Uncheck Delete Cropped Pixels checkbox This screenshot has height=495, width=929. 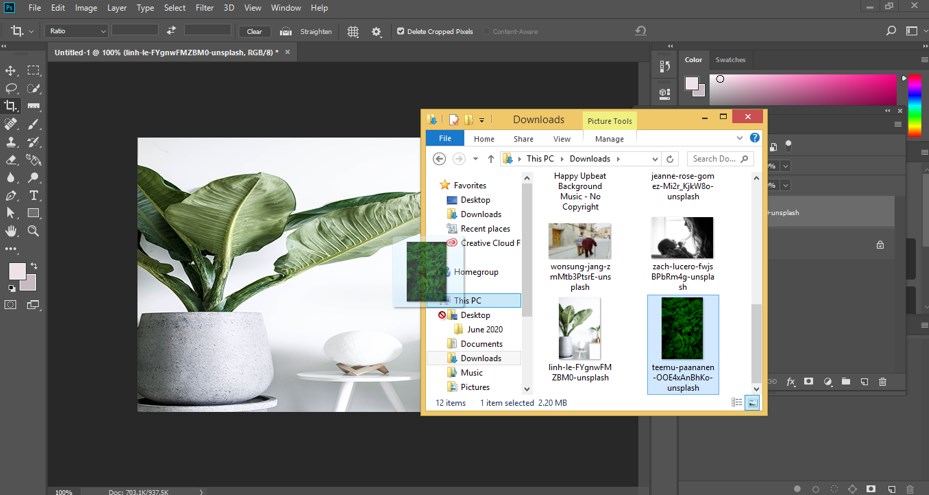[x=401, y=31]
